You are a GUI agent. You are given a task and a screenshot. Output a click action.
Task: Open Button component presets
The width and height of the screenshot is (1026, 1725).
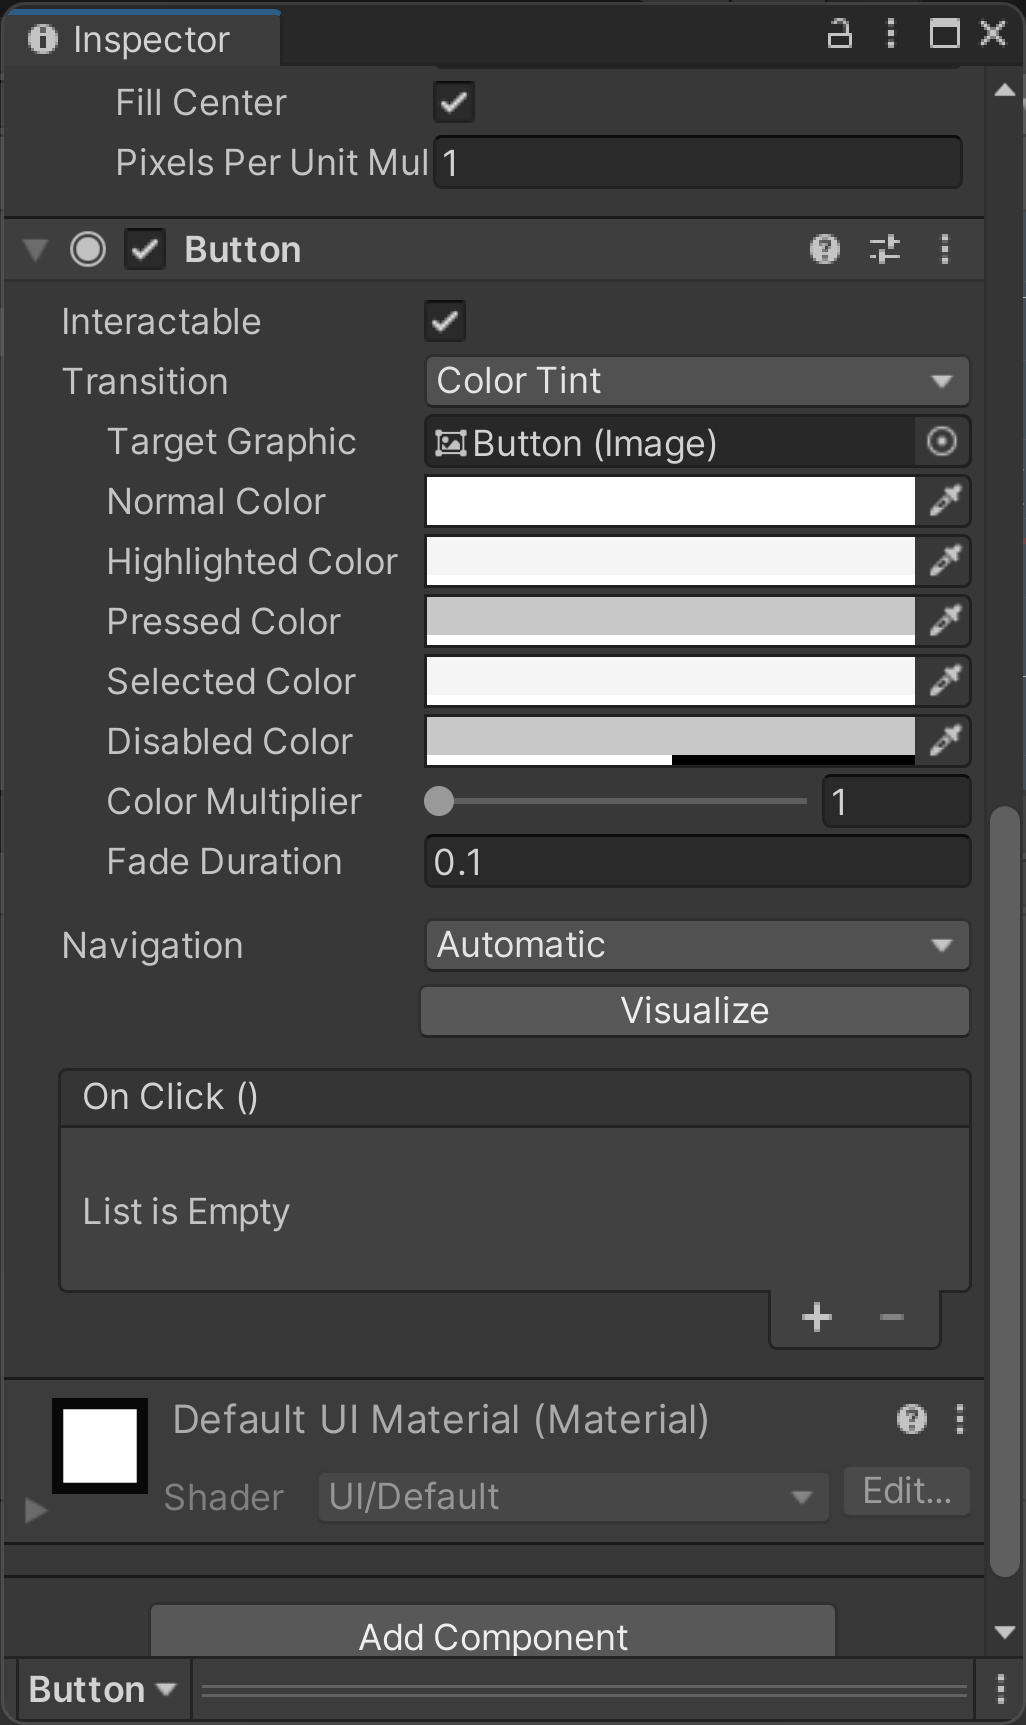885,249
